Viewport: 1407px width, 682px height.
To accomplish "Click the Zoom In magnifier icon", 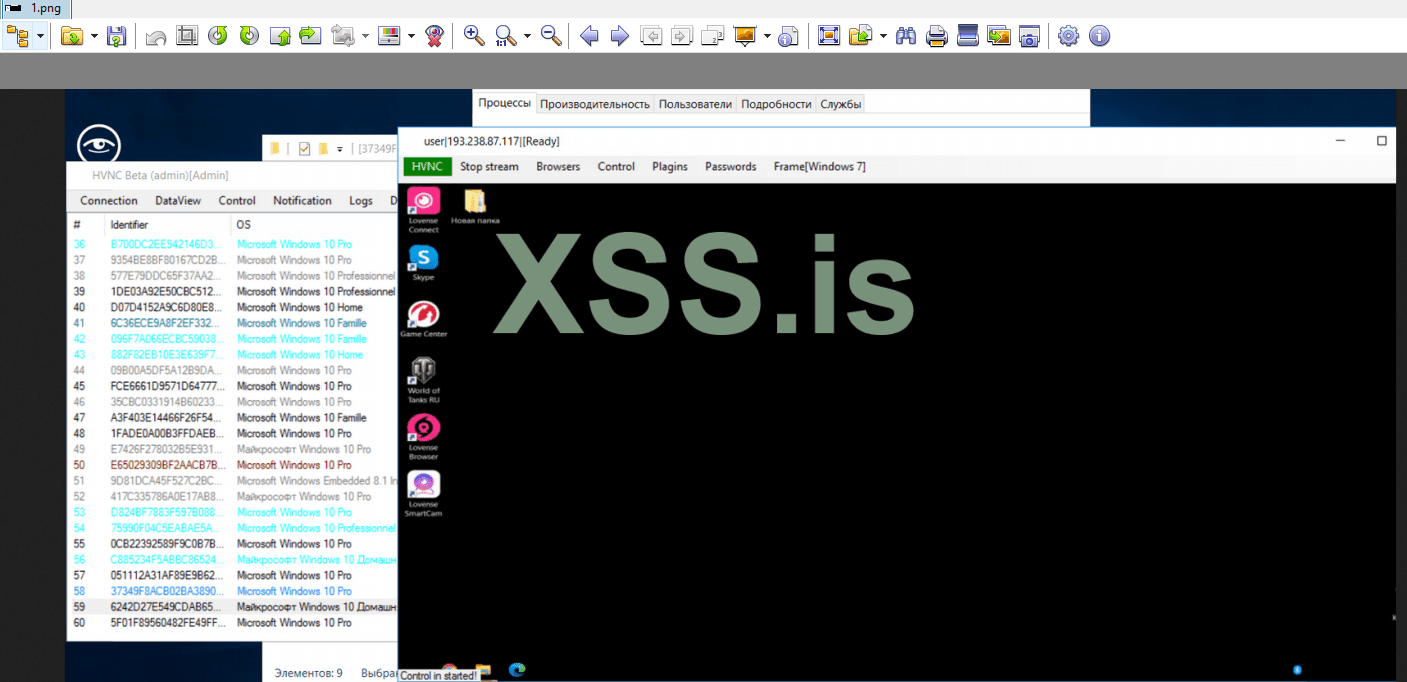I will tap(474, 37).
